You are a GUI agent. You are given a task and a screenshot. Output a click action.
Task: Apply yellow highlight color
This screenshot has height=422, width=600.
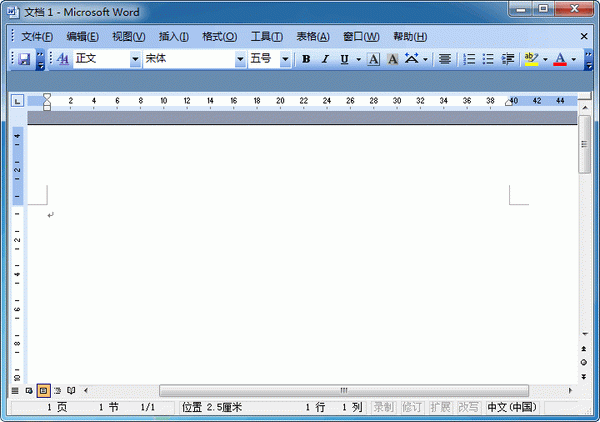pos(532,59)
